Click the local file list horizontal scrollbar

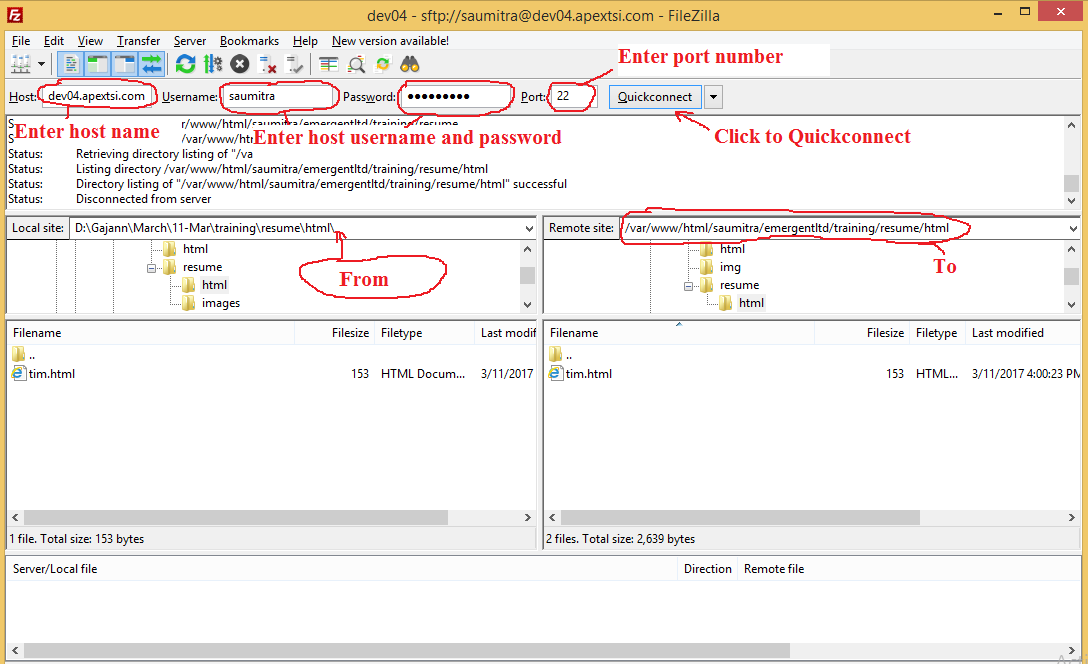(x=236, y=518)
